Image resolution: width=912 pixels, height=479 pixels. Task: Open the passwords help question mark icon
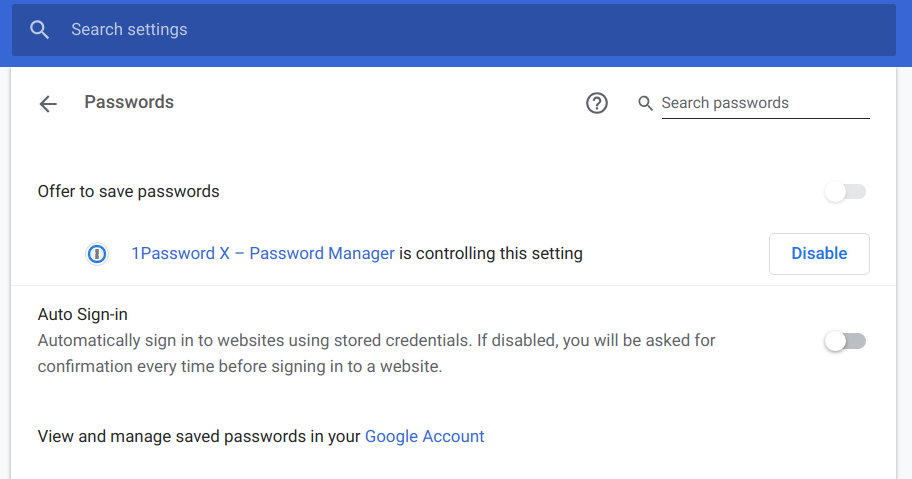[597, 103]
